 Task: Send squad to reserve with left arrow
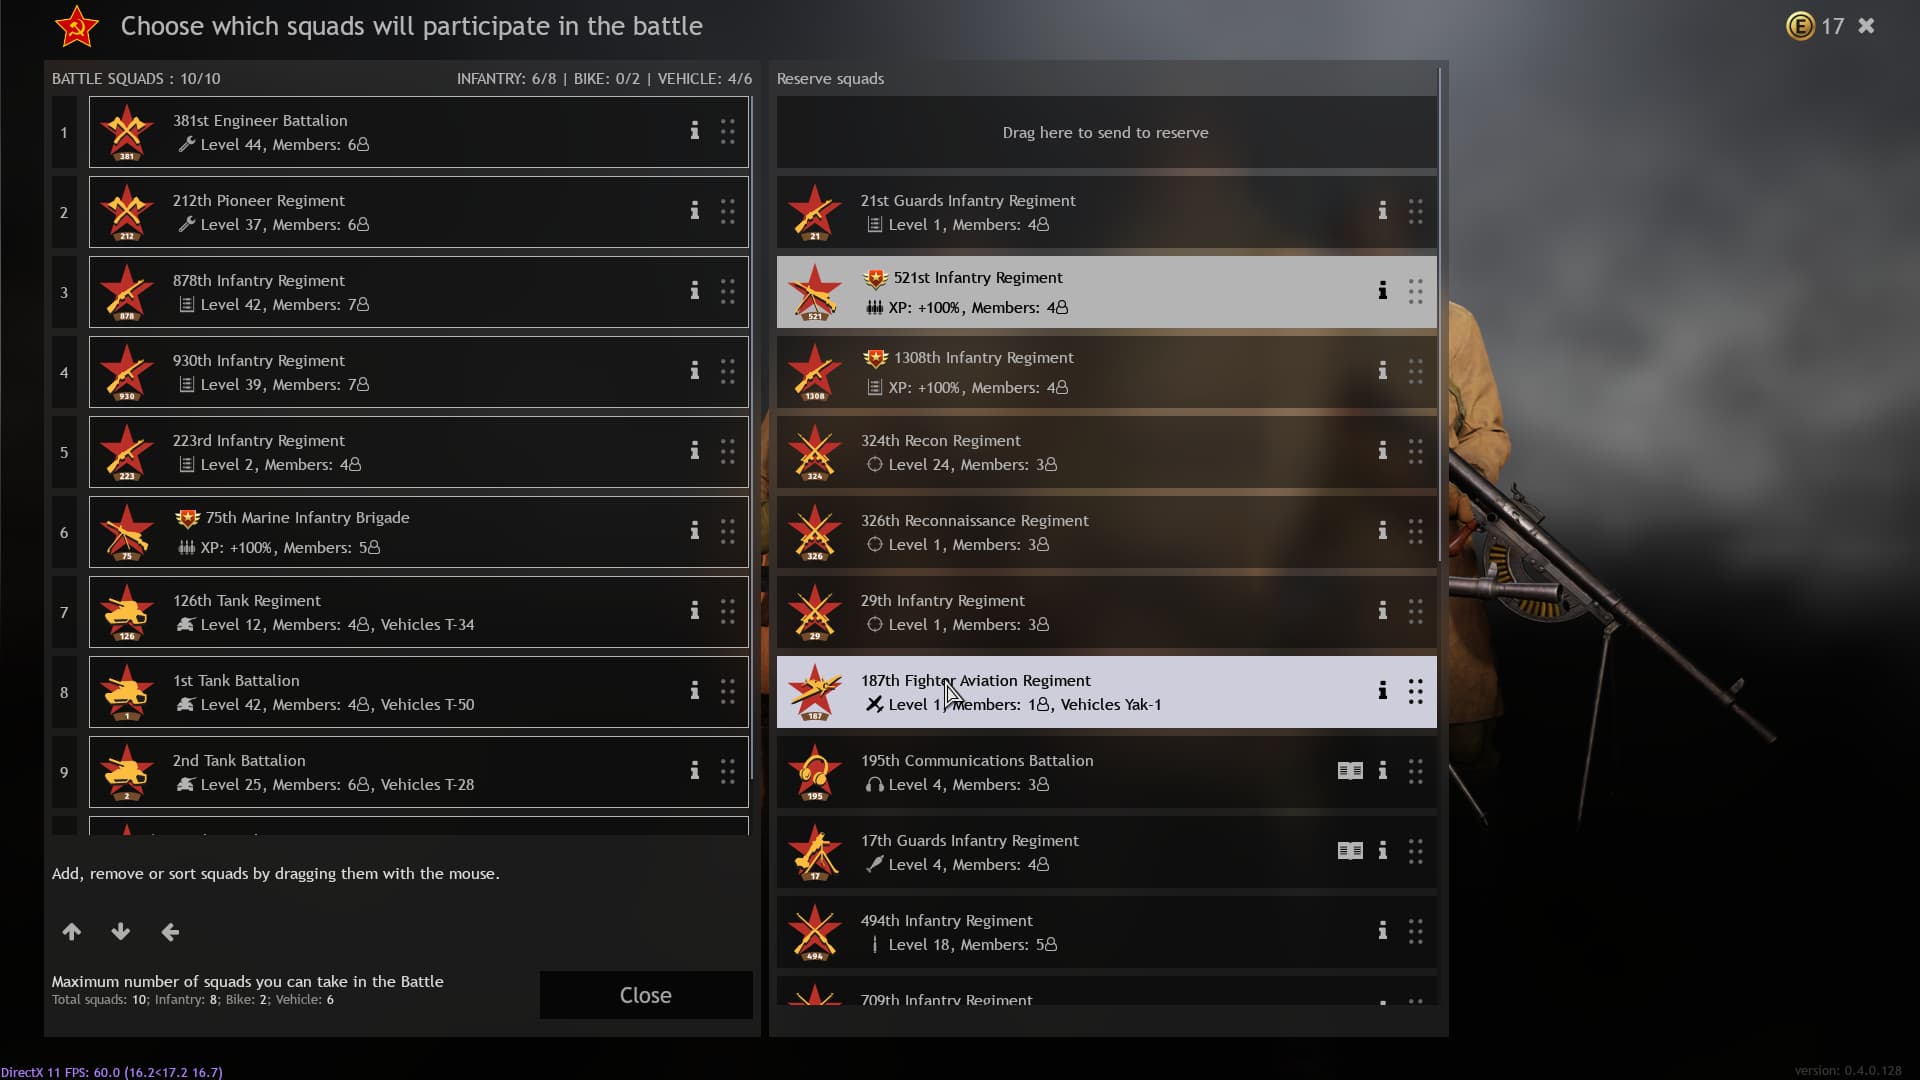(x=170, y=932)
